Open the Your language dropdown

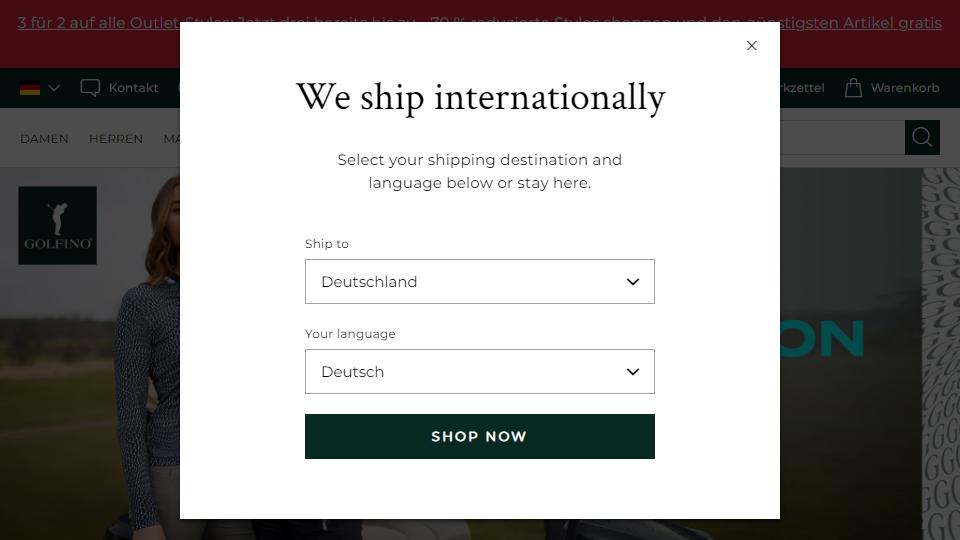(479, 372)
